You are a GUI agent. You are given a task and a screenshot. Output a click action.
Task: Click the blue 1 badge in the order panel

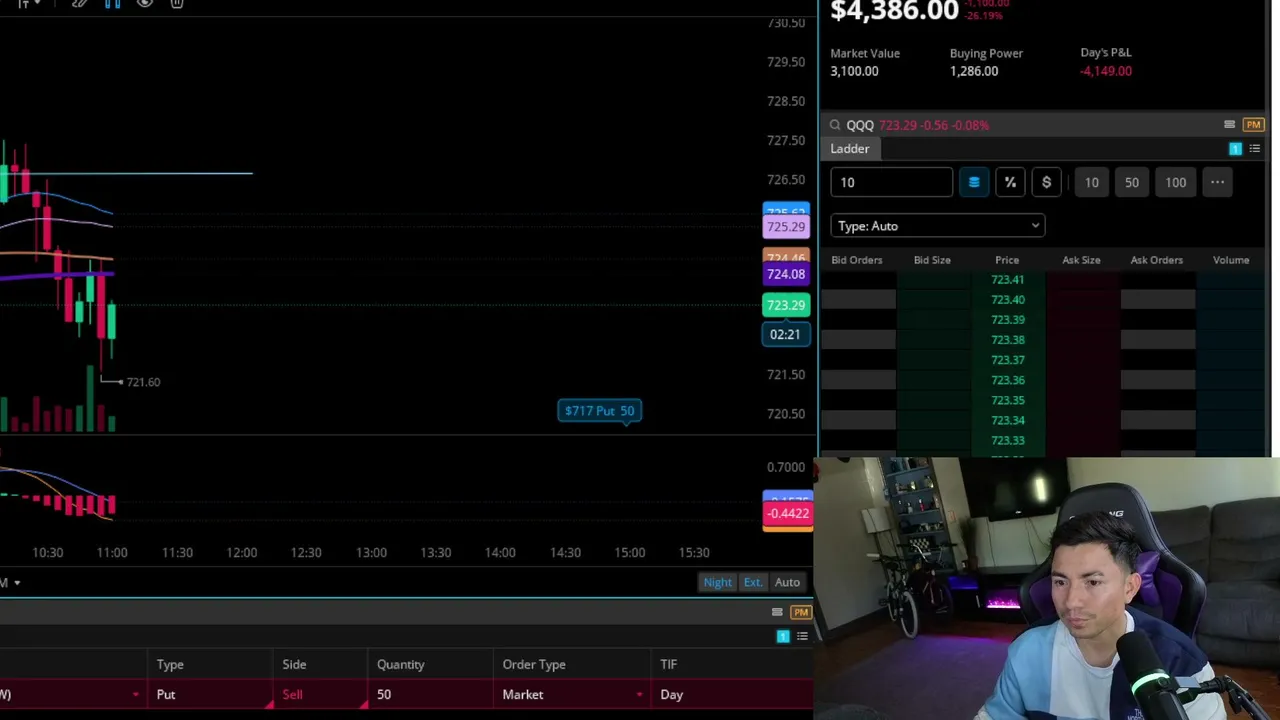coord(783,636)
